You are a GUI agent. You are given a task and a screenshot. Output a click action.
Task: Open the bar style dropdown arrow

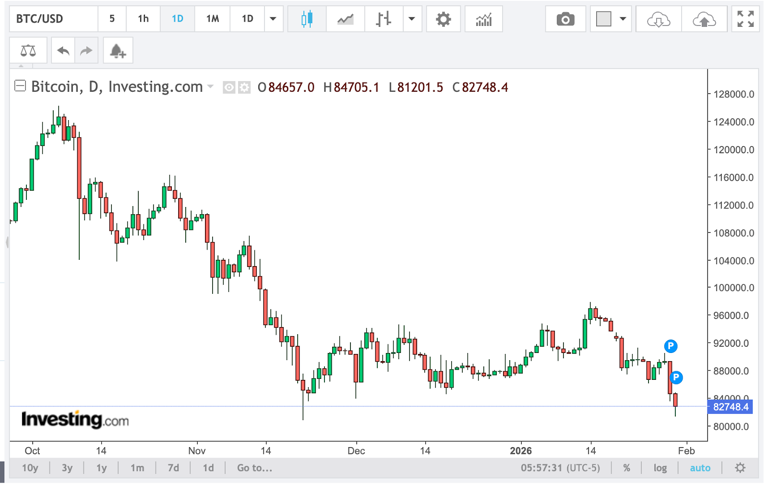point(412,19)
